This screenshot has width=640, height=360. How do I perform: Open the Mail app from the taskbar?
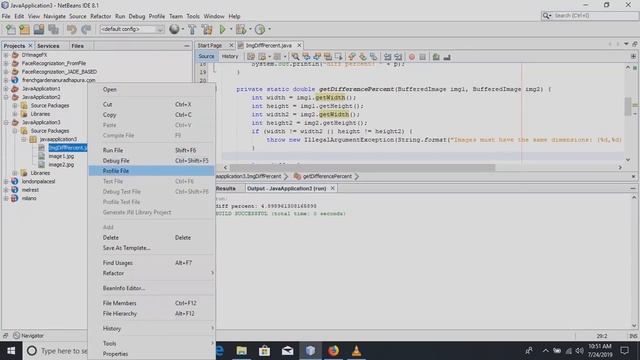coord(287,351)
